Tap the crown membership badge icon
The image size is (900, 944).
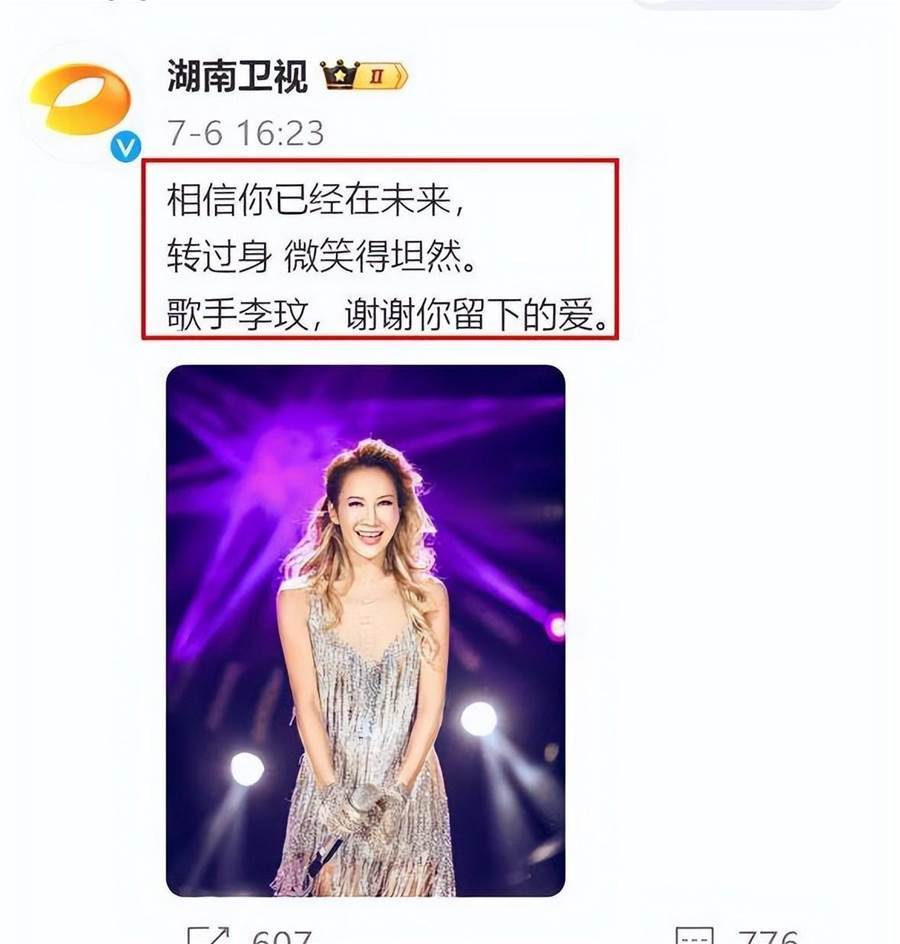(x=340, y=75)
